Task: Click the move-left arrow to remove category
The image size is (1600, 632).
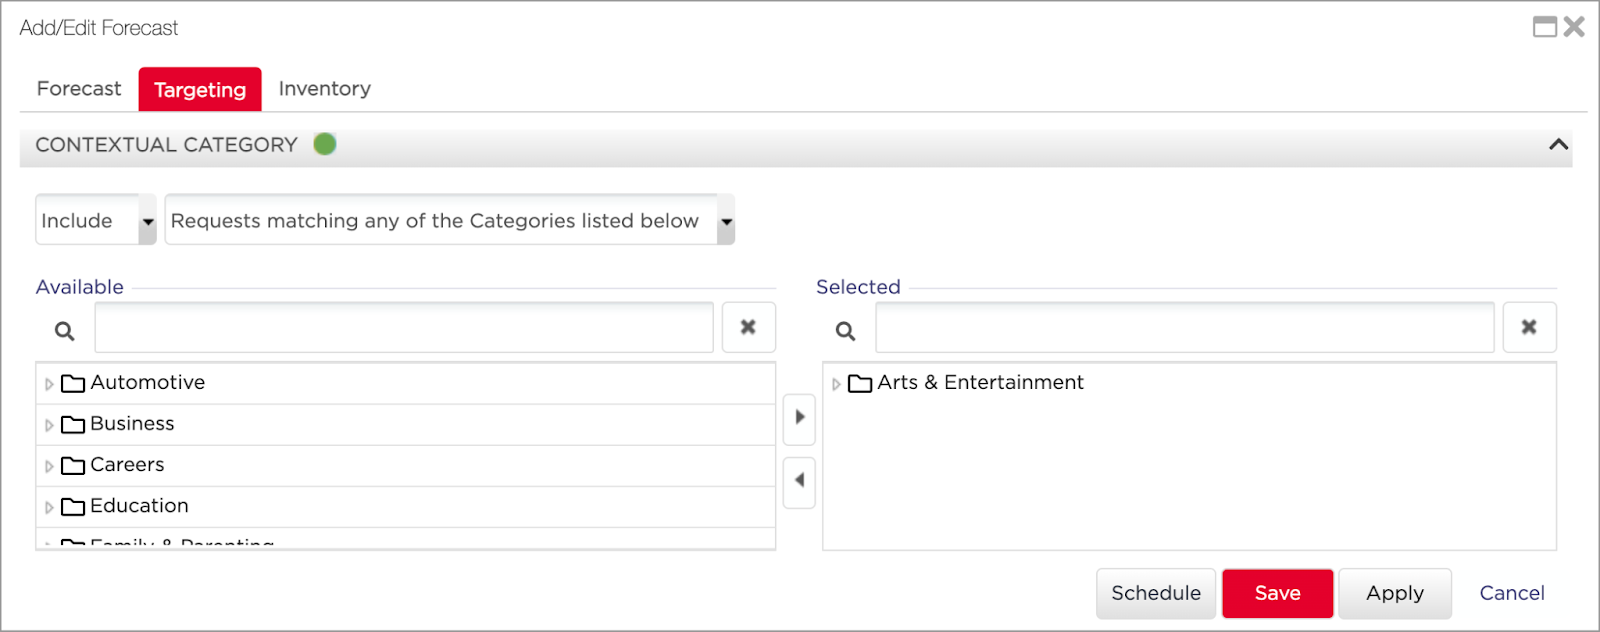Action: click(x=799, y=481)
